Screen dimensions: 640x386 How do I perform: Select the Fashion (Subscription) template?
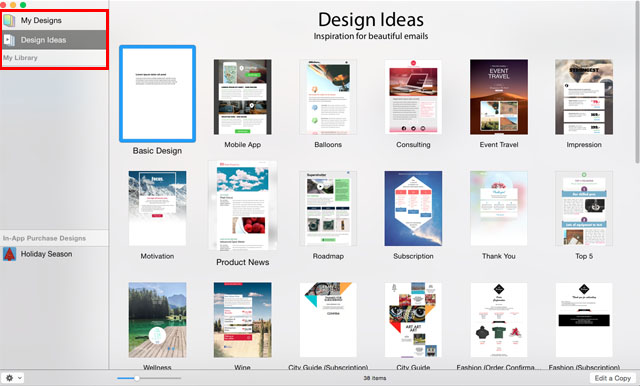point(584,320)
